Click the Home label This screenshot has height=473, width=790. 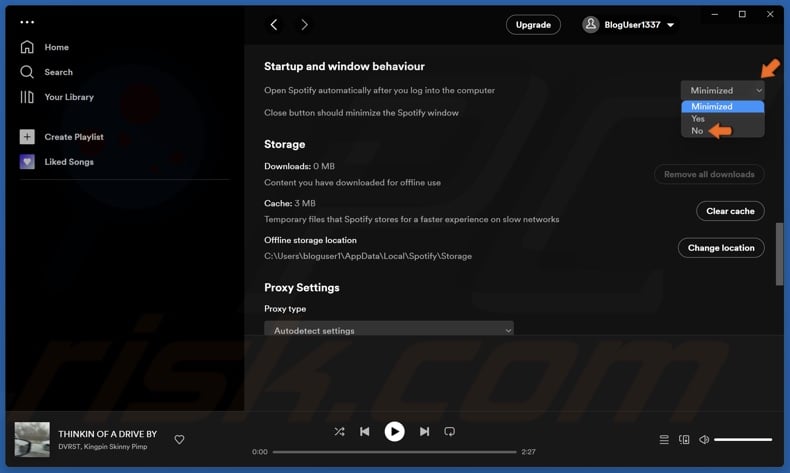coord(56,47)
